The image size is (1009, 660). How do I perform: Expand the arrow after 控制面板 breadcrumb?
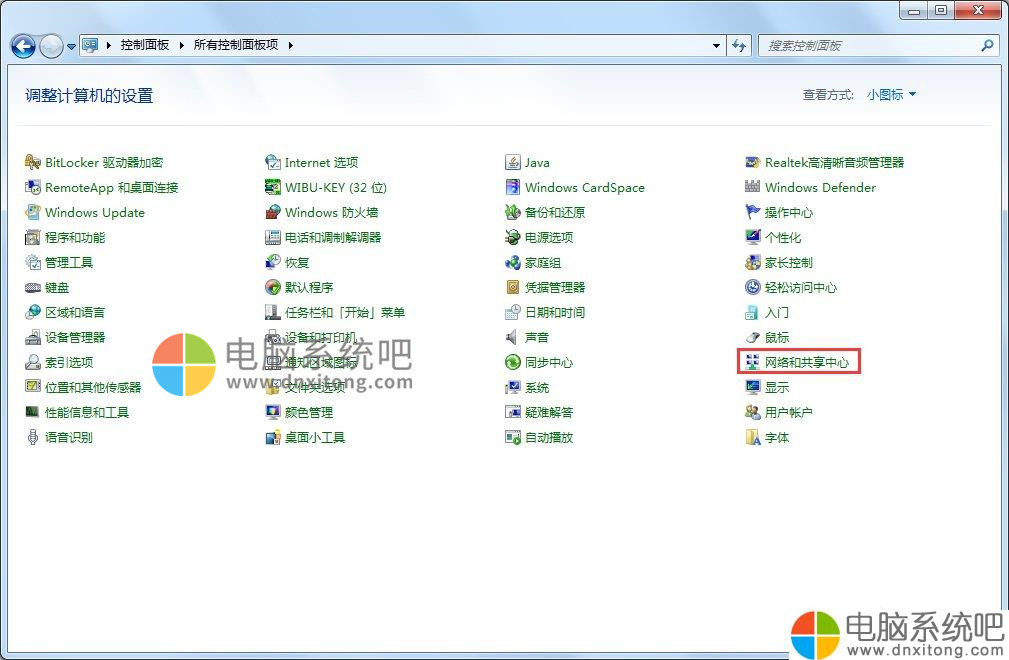pos(181,45)
